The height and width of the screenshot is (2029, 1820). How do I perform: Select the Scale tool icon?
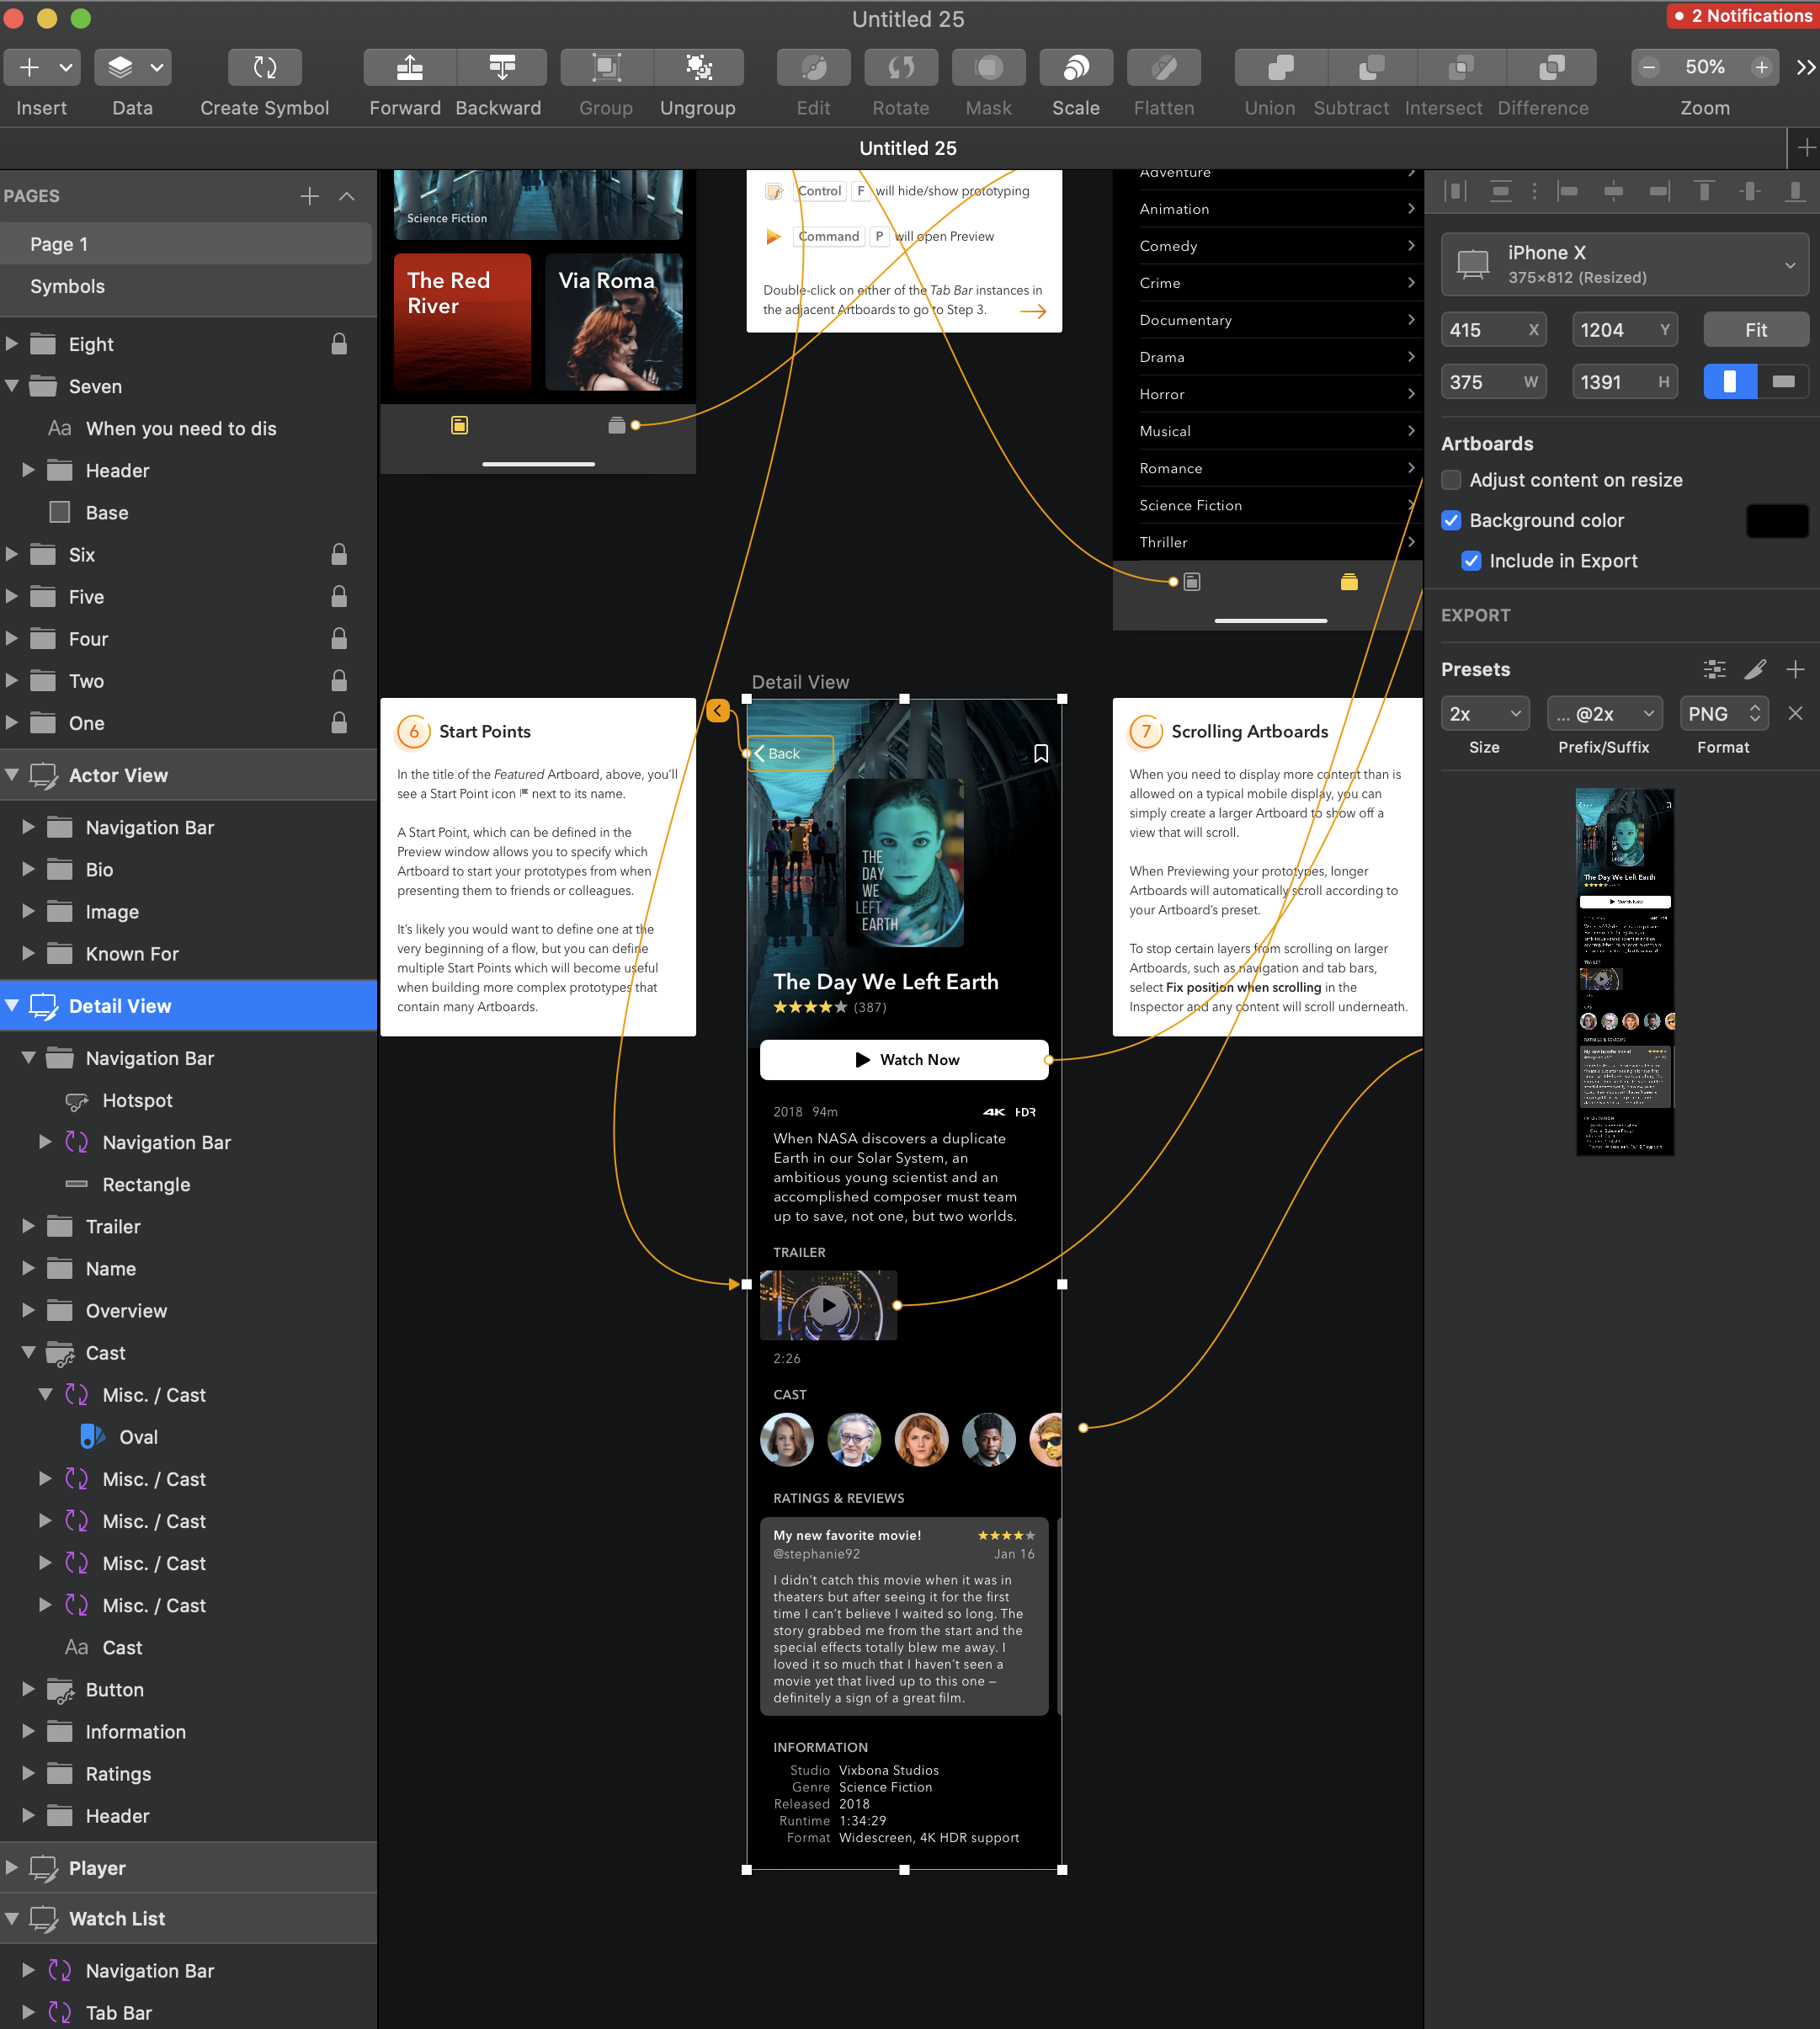tap(1075, 68)
